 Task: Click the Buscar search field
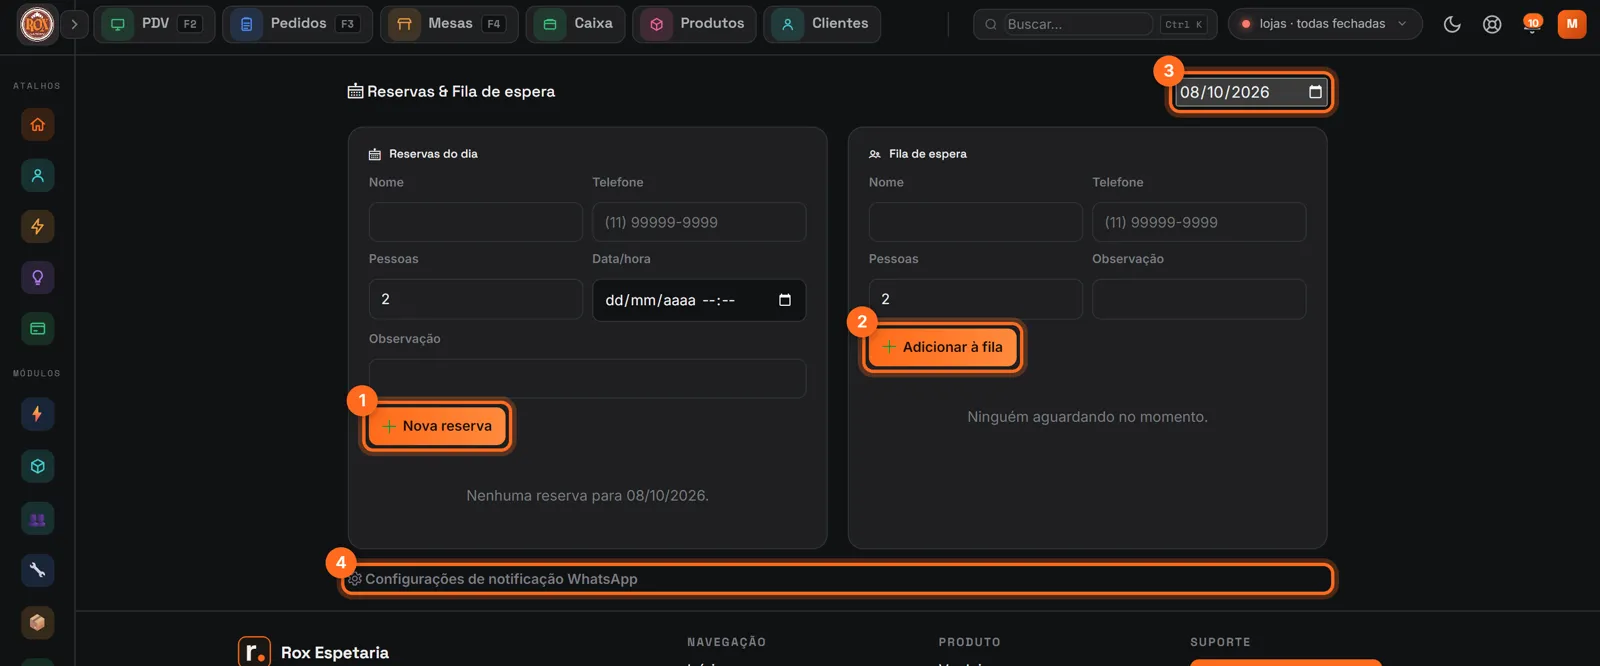point(1078,24)
